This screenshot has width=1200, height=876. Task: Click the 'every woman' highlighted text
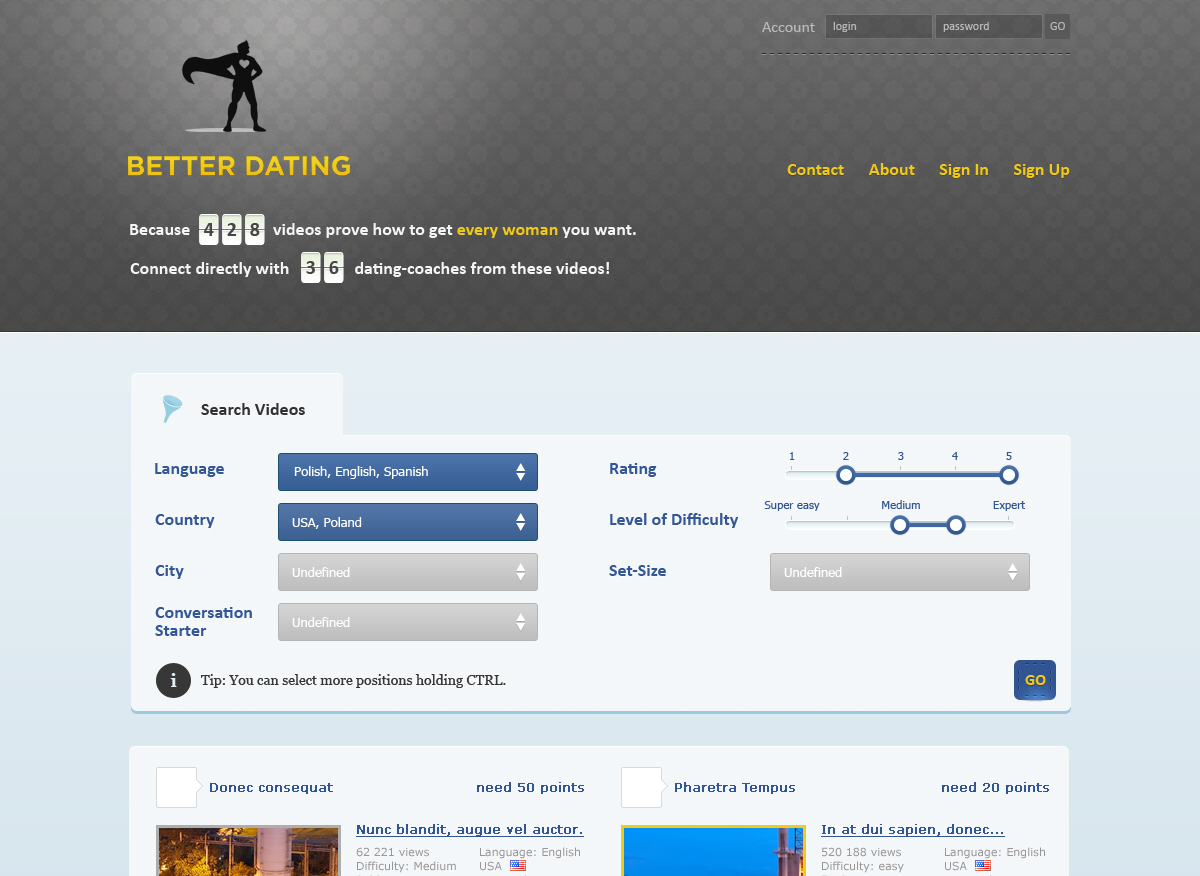tap(507, 230)
